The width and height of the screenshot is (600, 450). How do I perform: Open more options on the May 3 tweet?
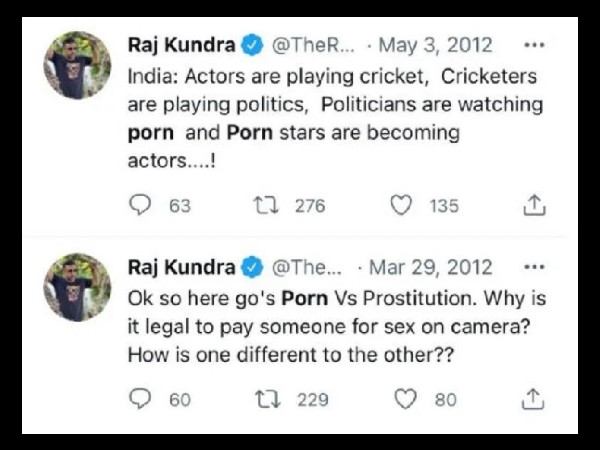coord(535,46)
